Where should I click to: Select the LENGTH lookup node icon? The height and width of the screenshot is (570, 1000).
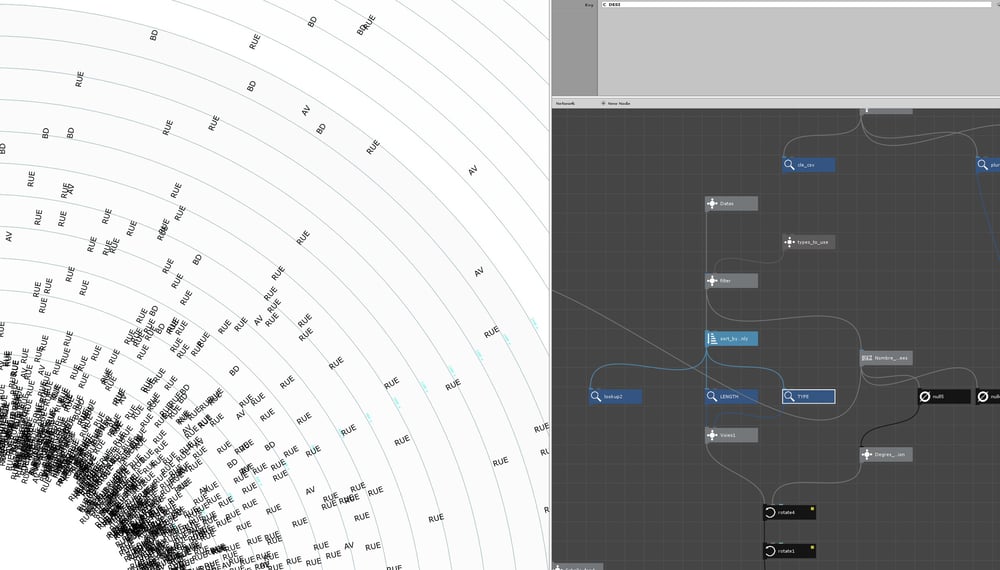(712, 397)
